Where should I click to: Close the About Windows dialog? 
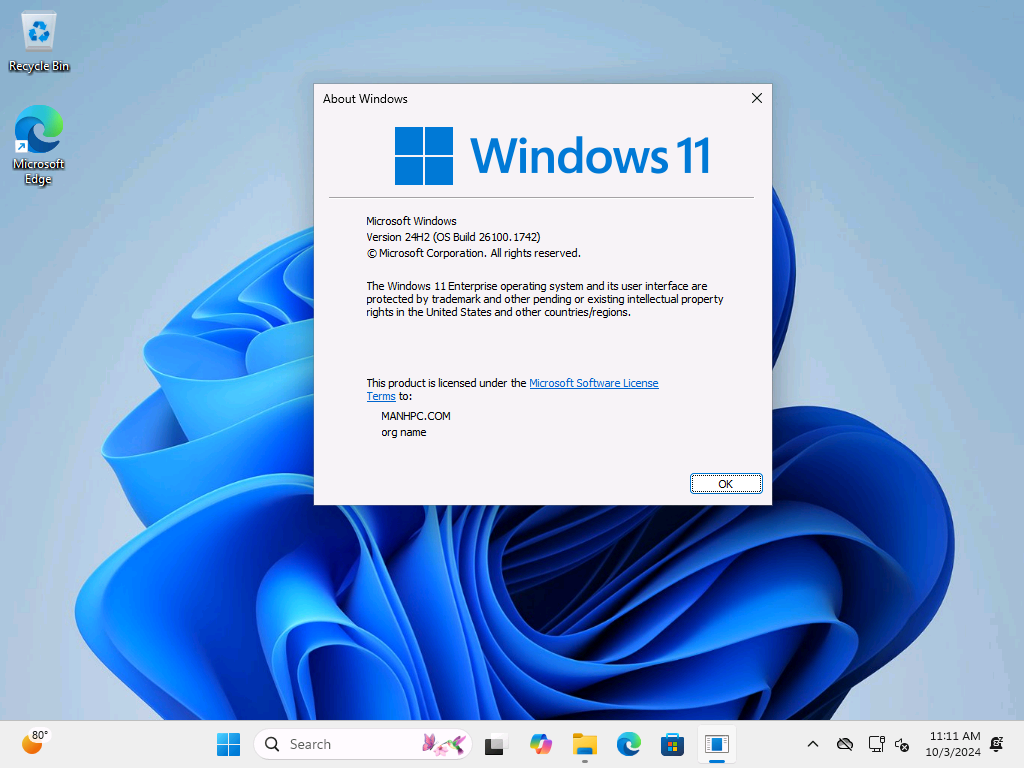(756, 98)
